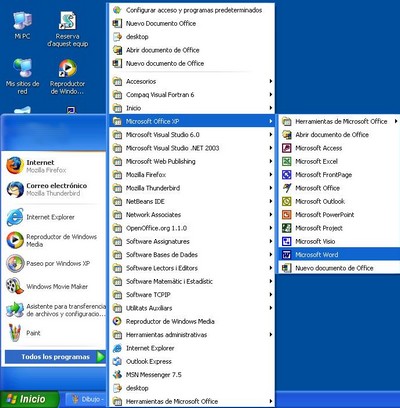Expand the Accesorios submenu arrow
Image resolution: width=400 pixels, height=408 pixels.
coord(271,81)
